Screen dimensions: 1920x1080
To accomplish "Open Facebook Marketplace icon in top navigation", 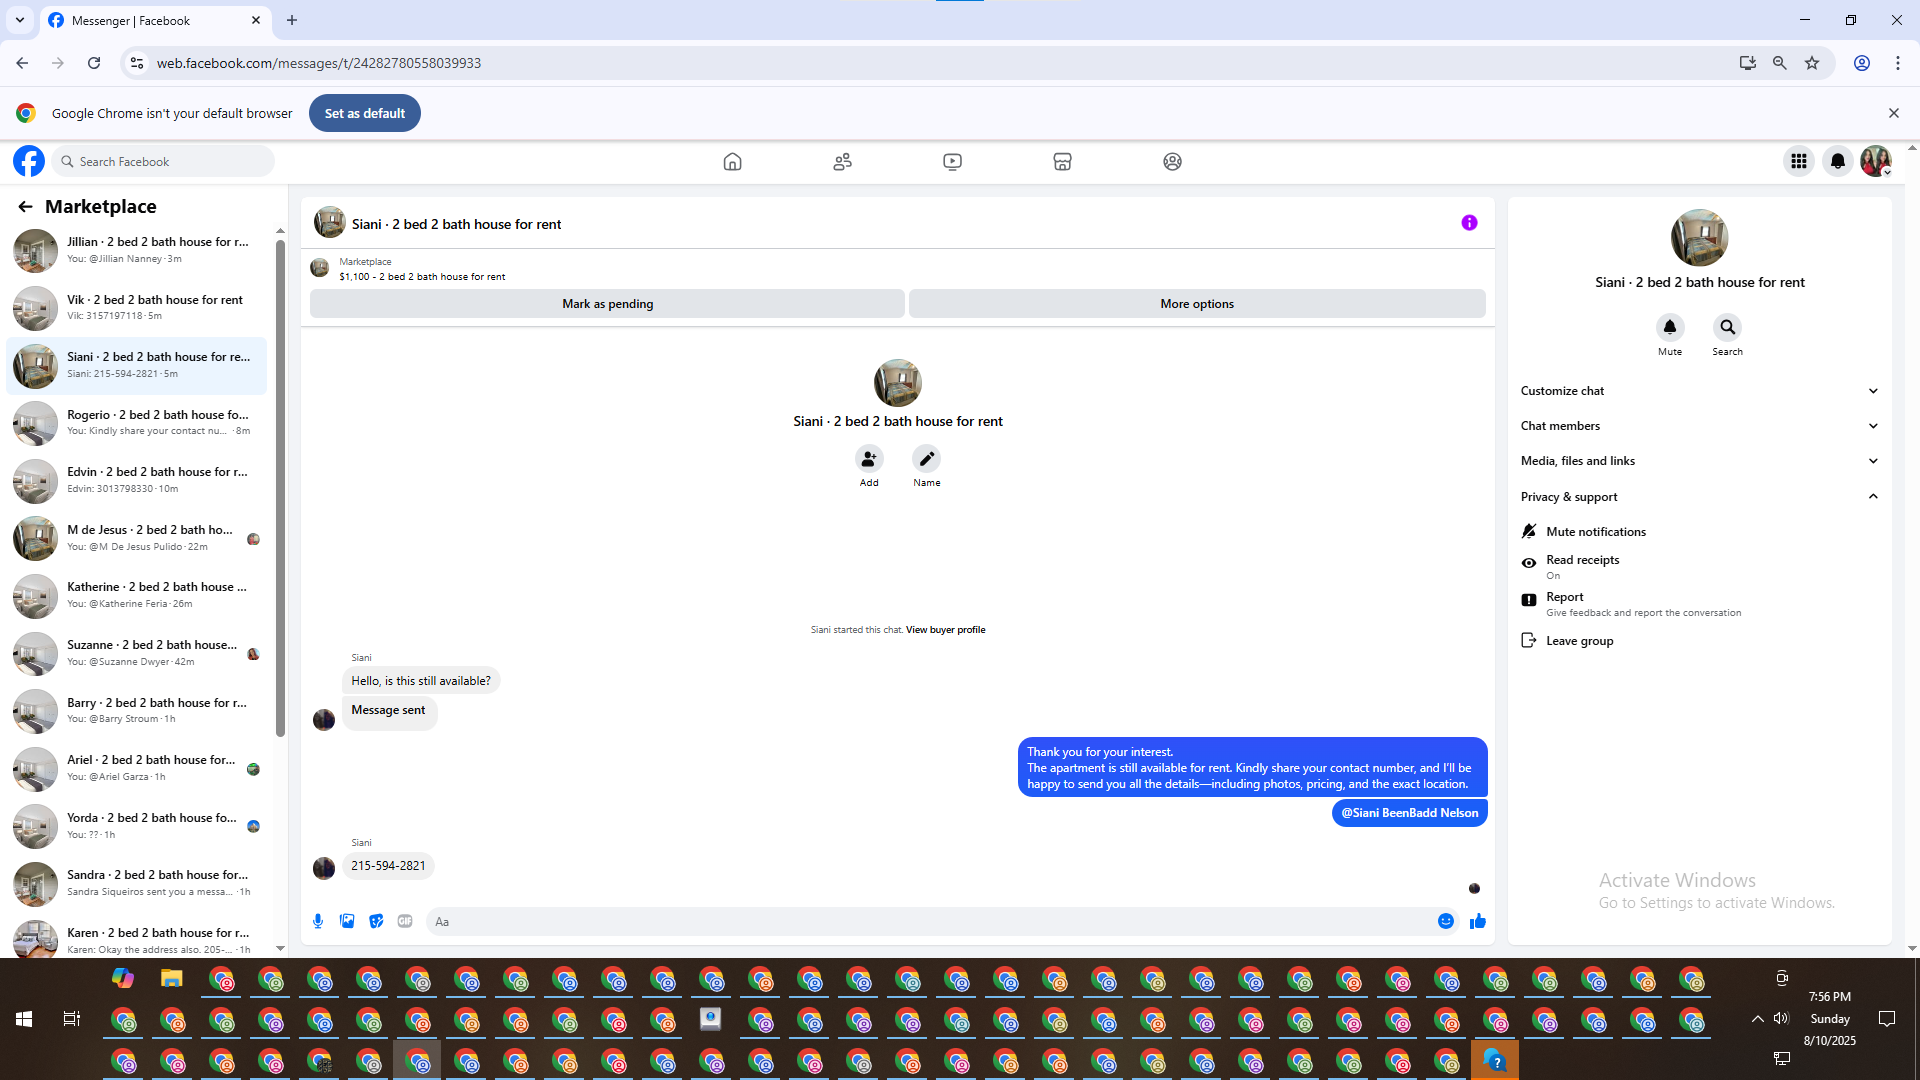I will click(1062, 161).
